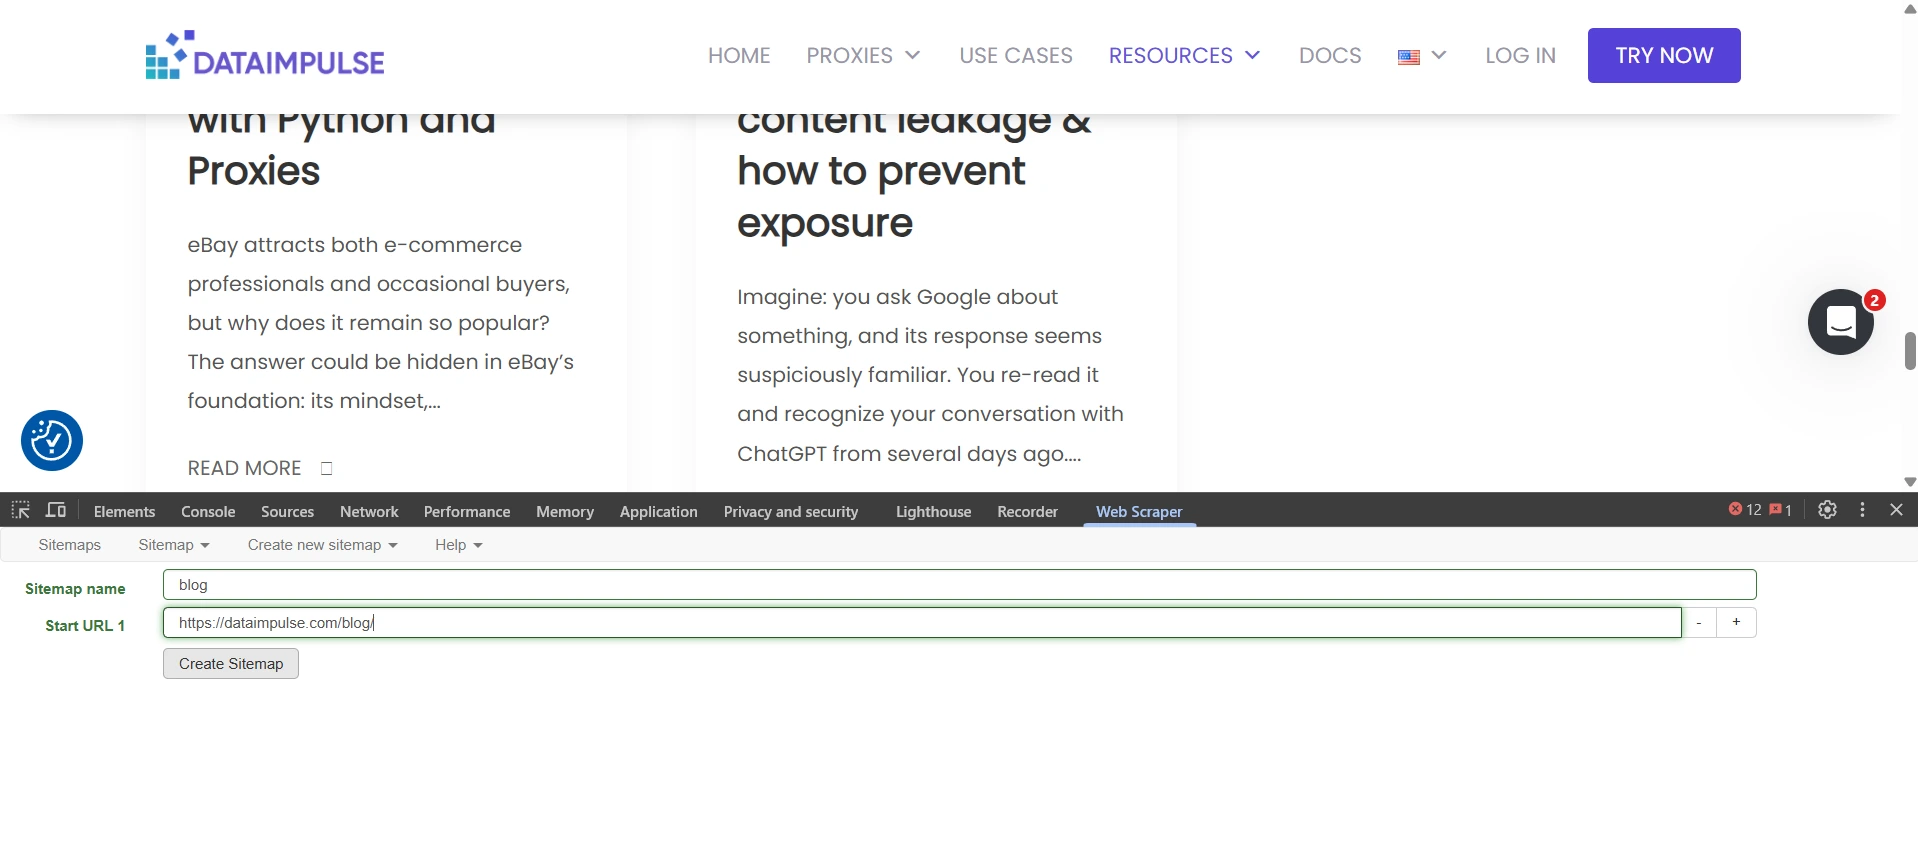Toggle the device toolbar icon
1918x842 pixels.
click(x=56, y=510)
